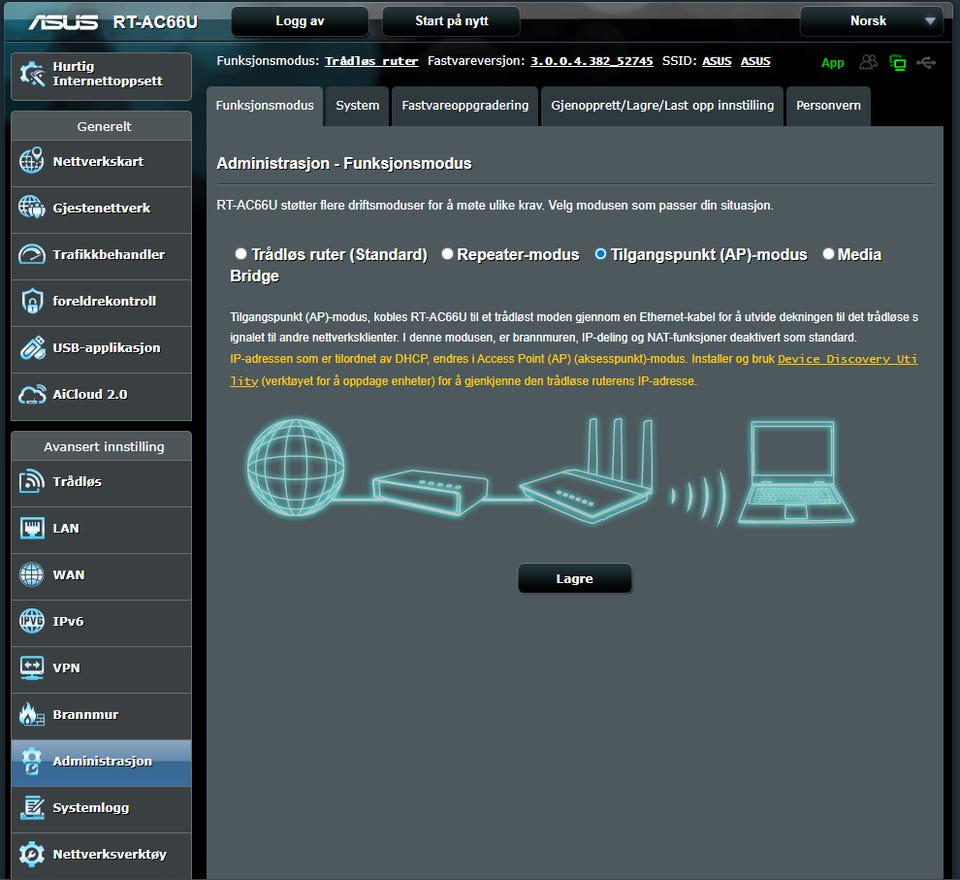Click the Administrasjon gear icon
The width and height of the screenshot is (960, 880).
point(32,761)
